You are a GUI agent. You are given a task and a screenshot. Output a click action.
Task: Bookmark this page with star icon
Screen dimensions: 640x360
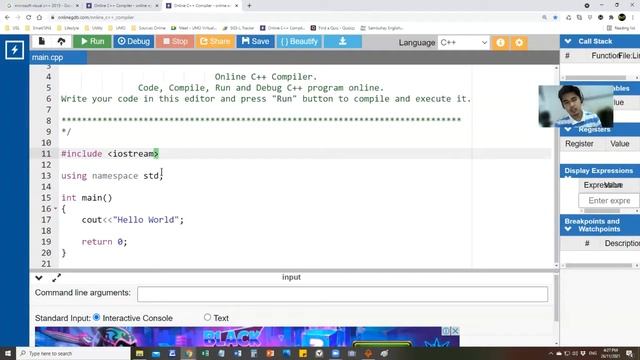click(555, 18)
